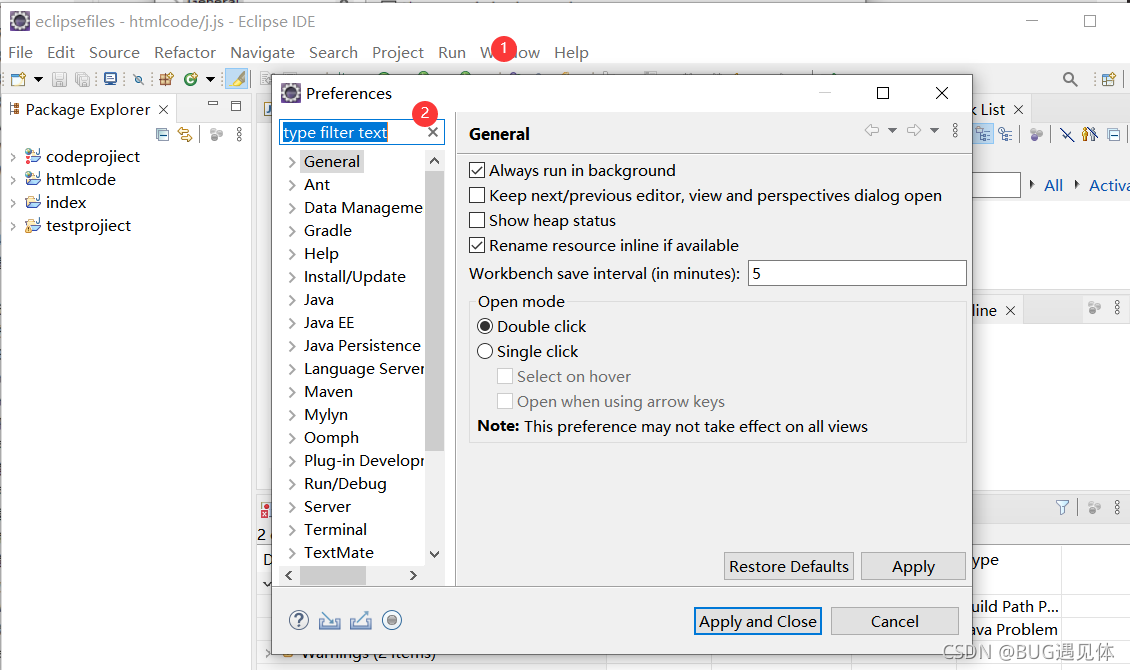Click the Workbench save interval input field
This screenshot has width=1130, height=670.
(x=856, y=273)
